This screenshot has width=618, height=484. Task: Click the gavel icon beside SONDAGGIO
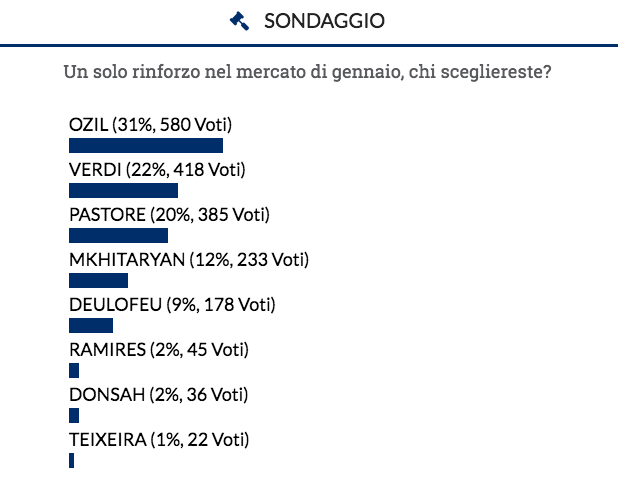[240, 20]
